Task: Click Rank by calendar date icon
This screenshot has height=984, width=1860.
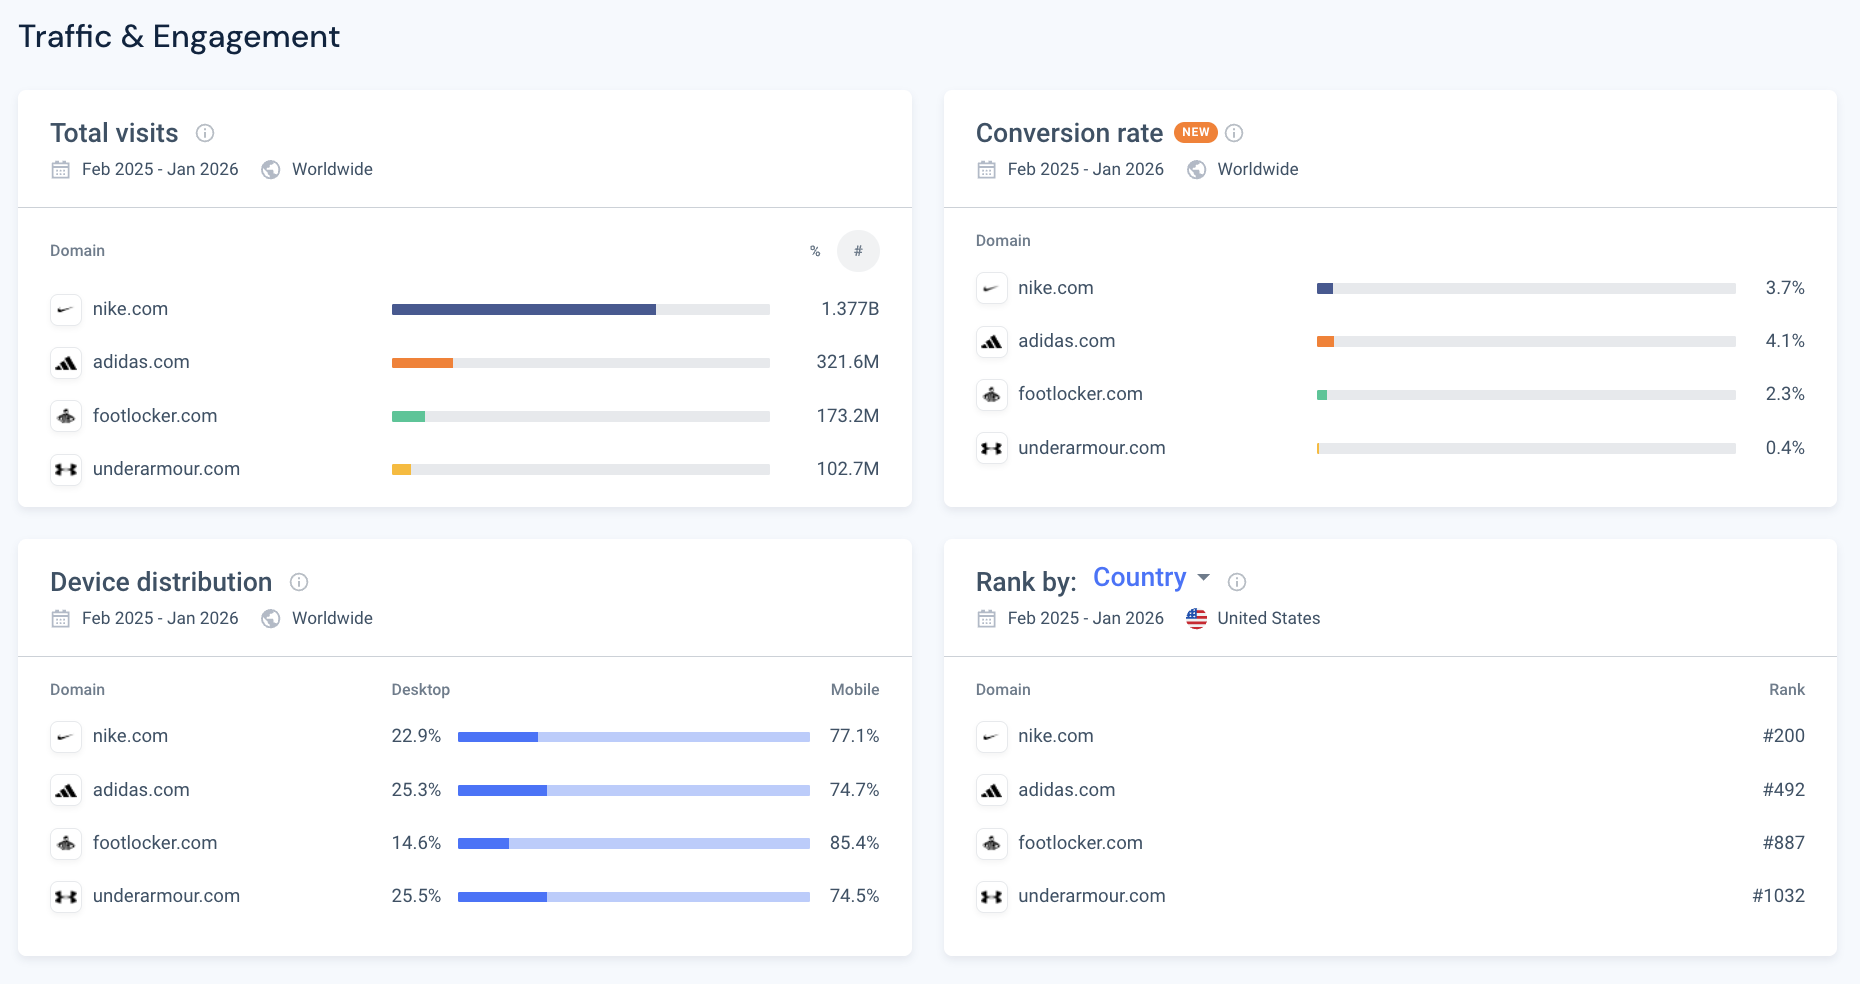Action: tap(987, 619)
